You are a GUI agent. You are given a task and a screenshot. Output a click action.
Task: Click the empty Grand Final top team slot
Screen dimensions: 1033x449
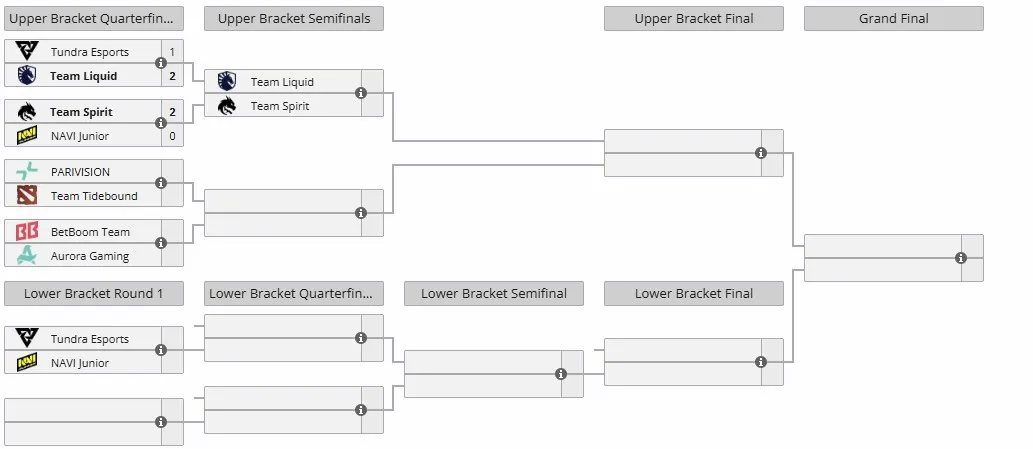click(883, 246)
